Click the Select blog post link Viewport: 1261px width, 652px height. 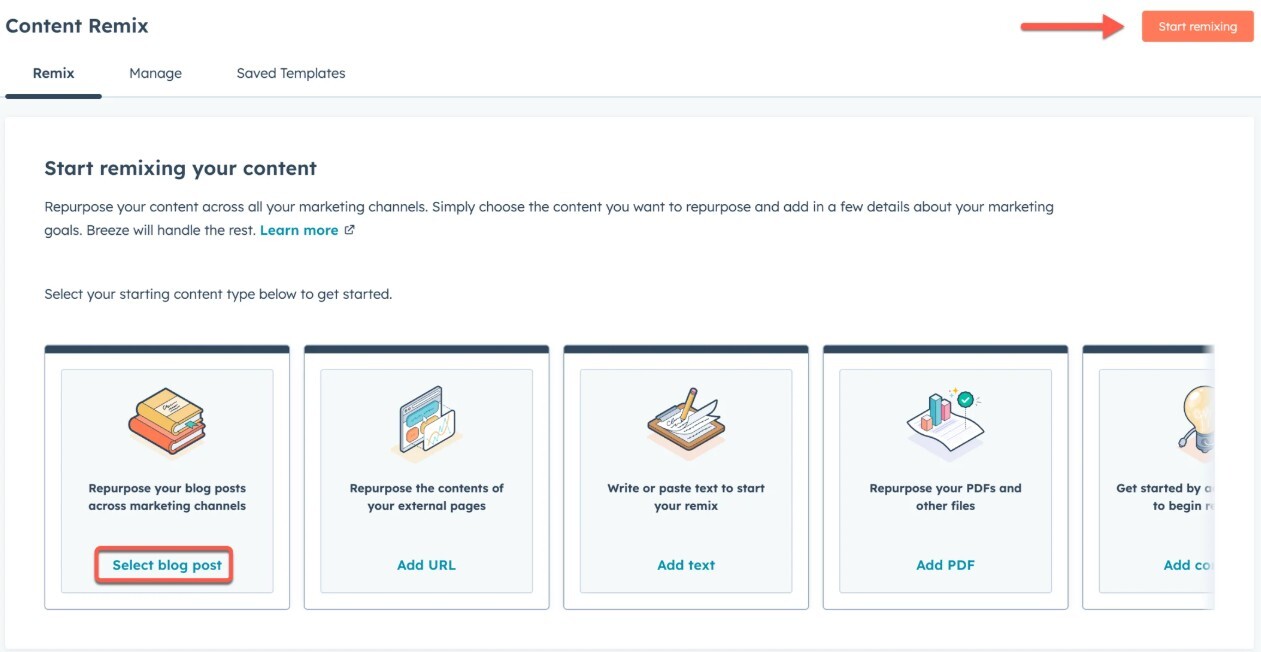pos(167,565)
